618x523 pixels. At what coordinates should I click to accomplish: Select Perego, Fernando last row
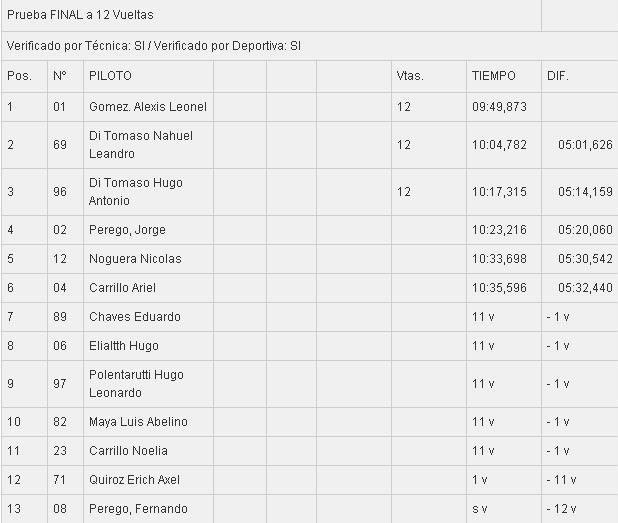[138, 509]
